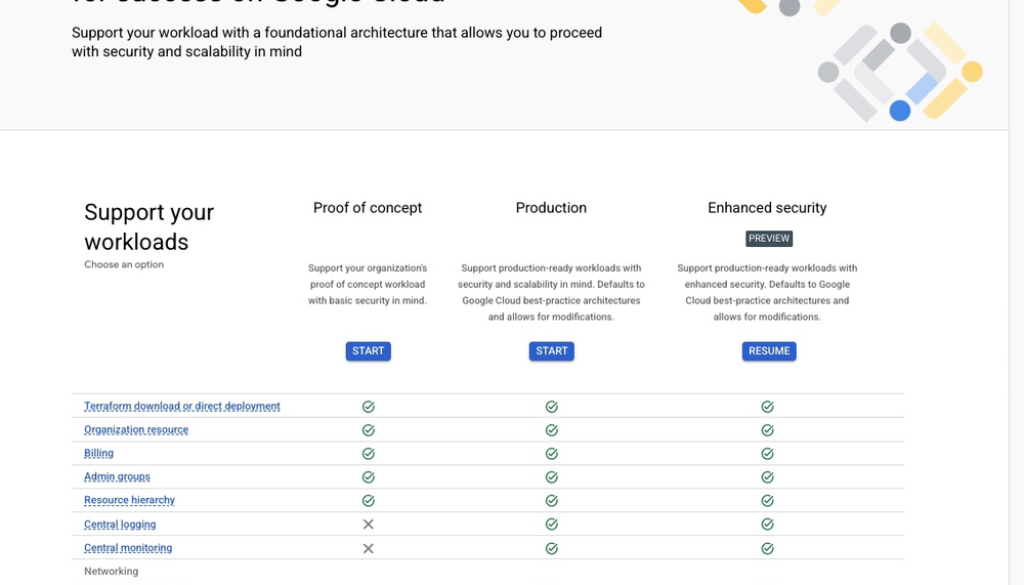The height and width of the screenshot is (585, 1024).
Task: Click the Proof of concept START button
Action: (368, 351)
